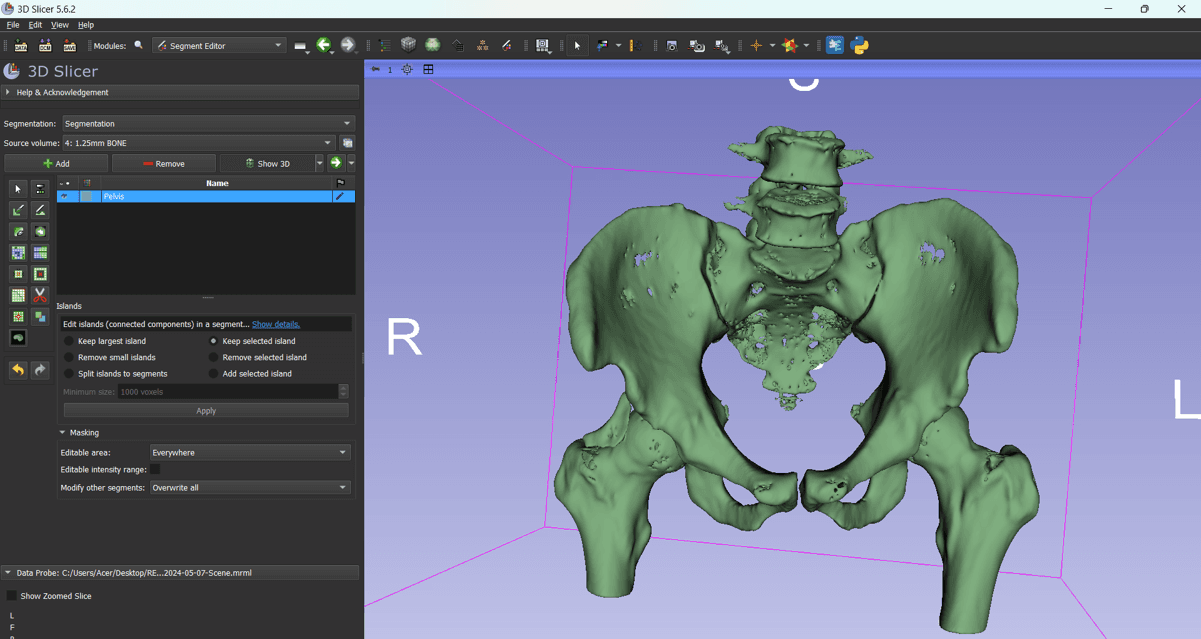This screenshot has height=639, width=1201.
Task: Select the Margin effect icon
Action: [x=18, y=274]
